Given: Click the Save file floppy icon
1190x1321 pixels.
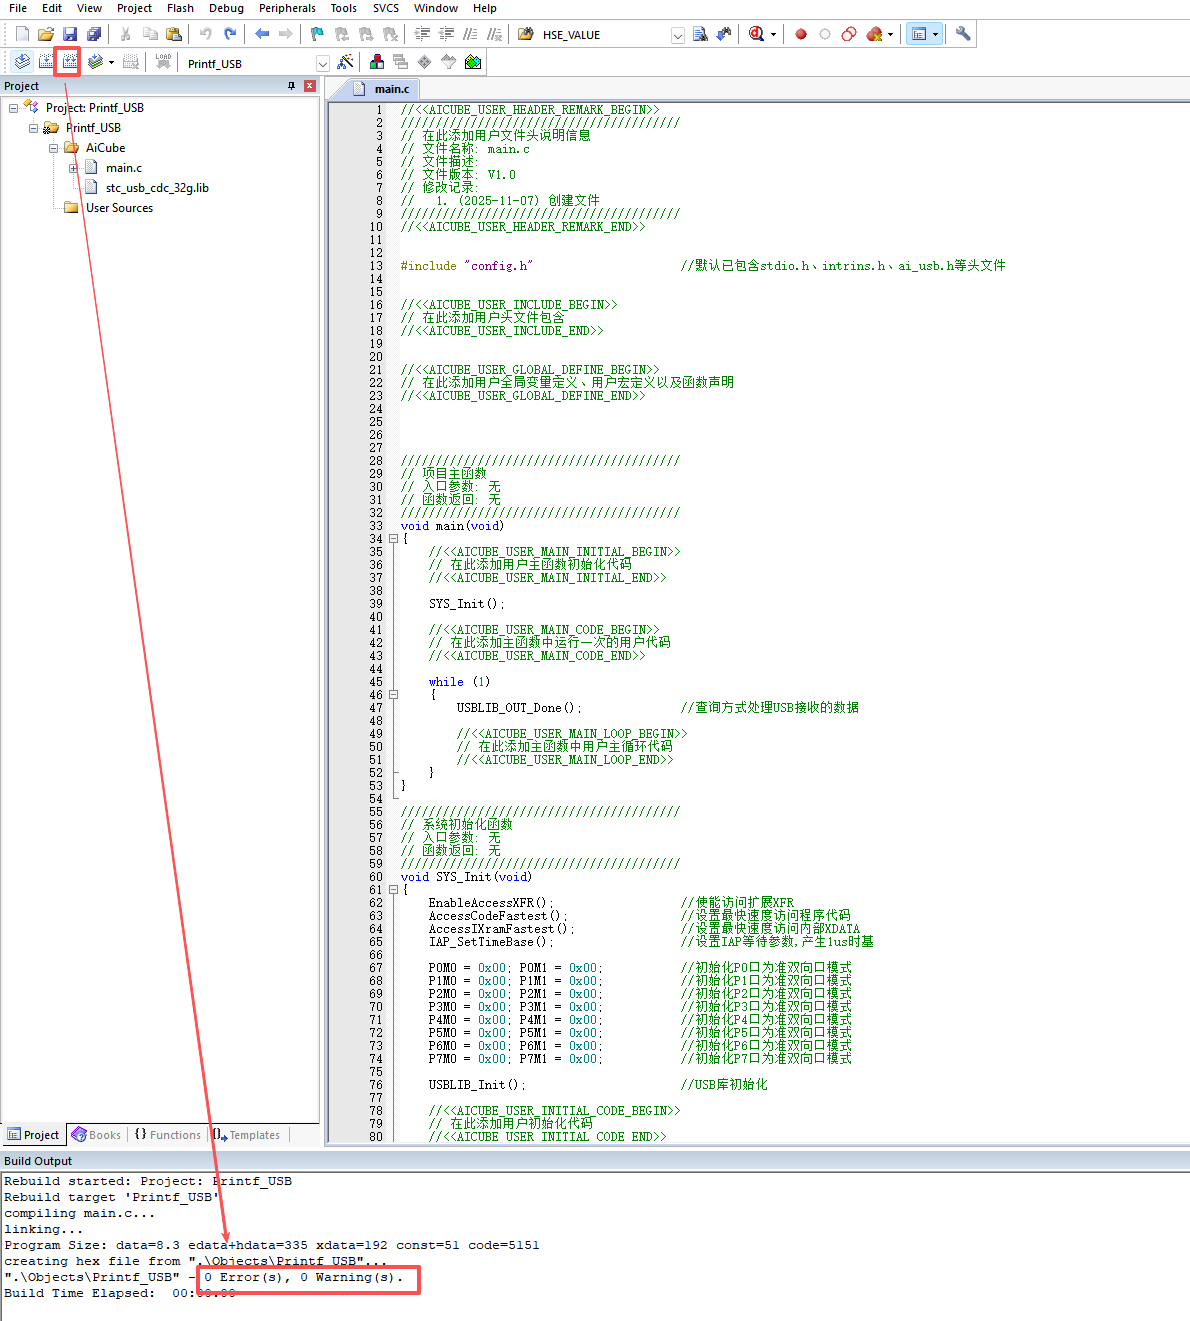Looking at the screenshot, I should (70, 34).
